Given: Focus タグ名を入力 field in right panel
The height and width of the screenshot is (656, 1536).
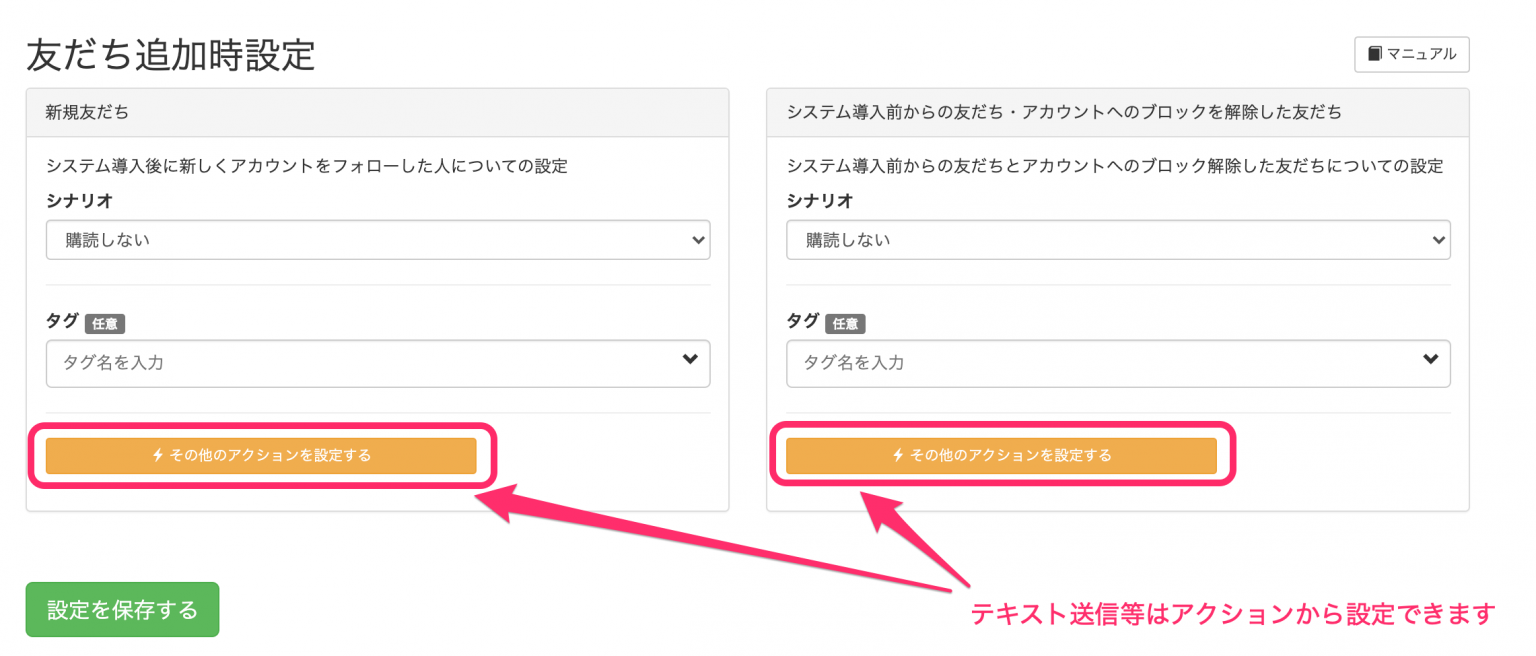Looking at the screenshot, I should [x=1118, y=363].
